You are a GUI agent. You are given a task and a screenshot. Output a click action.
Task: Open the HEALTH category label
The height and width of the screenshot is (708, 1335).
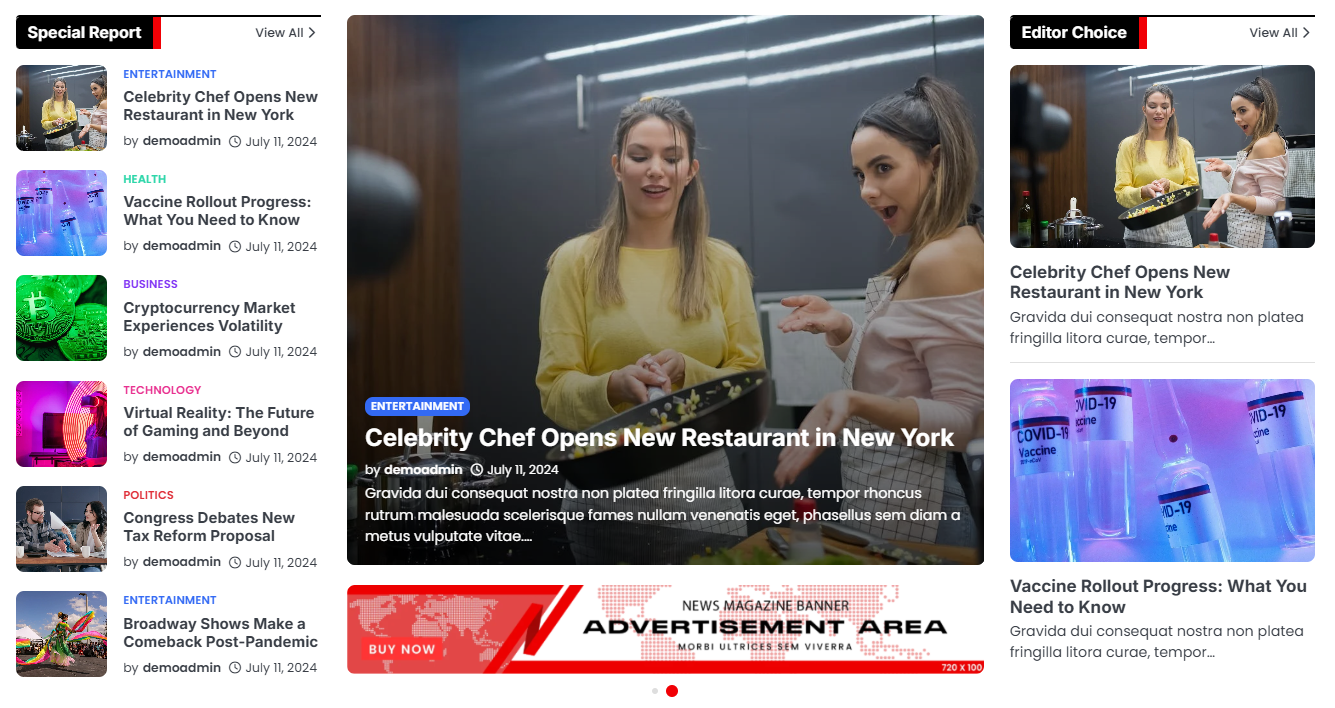[x=145, y=179]
